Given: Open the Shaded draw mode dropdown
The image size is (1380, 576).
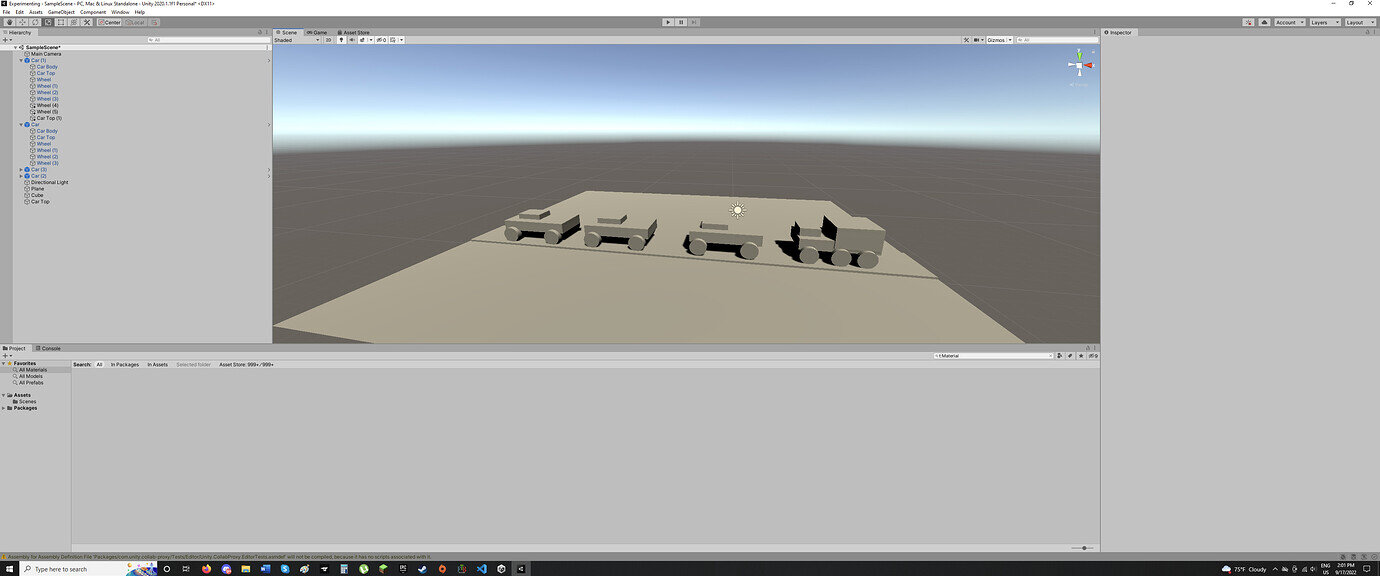Looking at the screenshot, I should pyautogui.click(x=295, y=40).
